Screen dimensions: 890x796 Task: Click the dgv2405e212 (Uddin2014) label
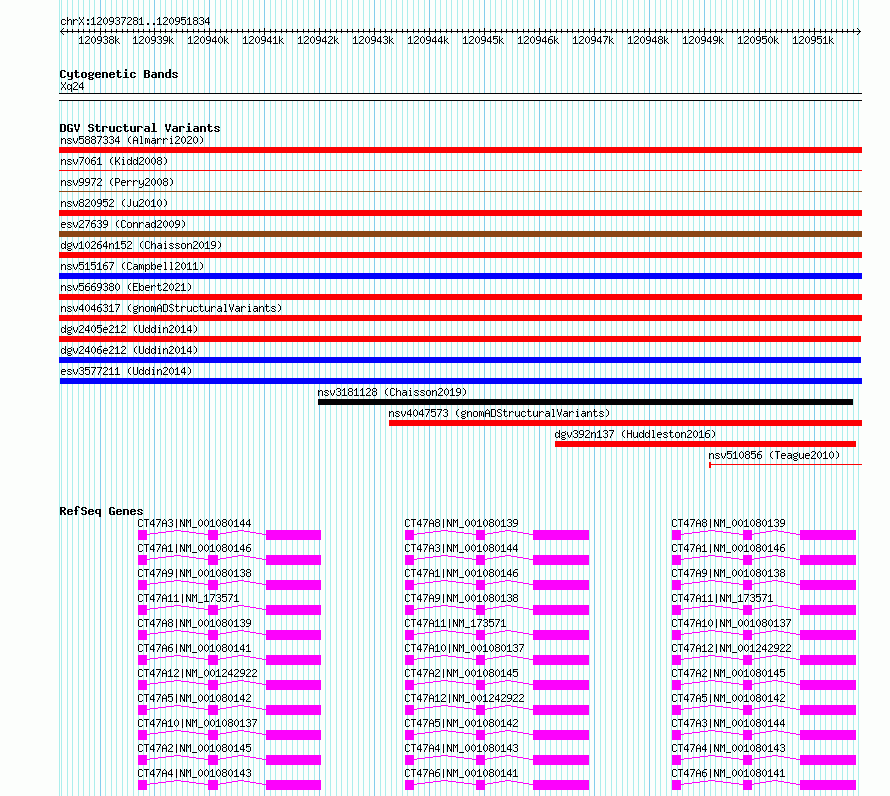(129, 329)
